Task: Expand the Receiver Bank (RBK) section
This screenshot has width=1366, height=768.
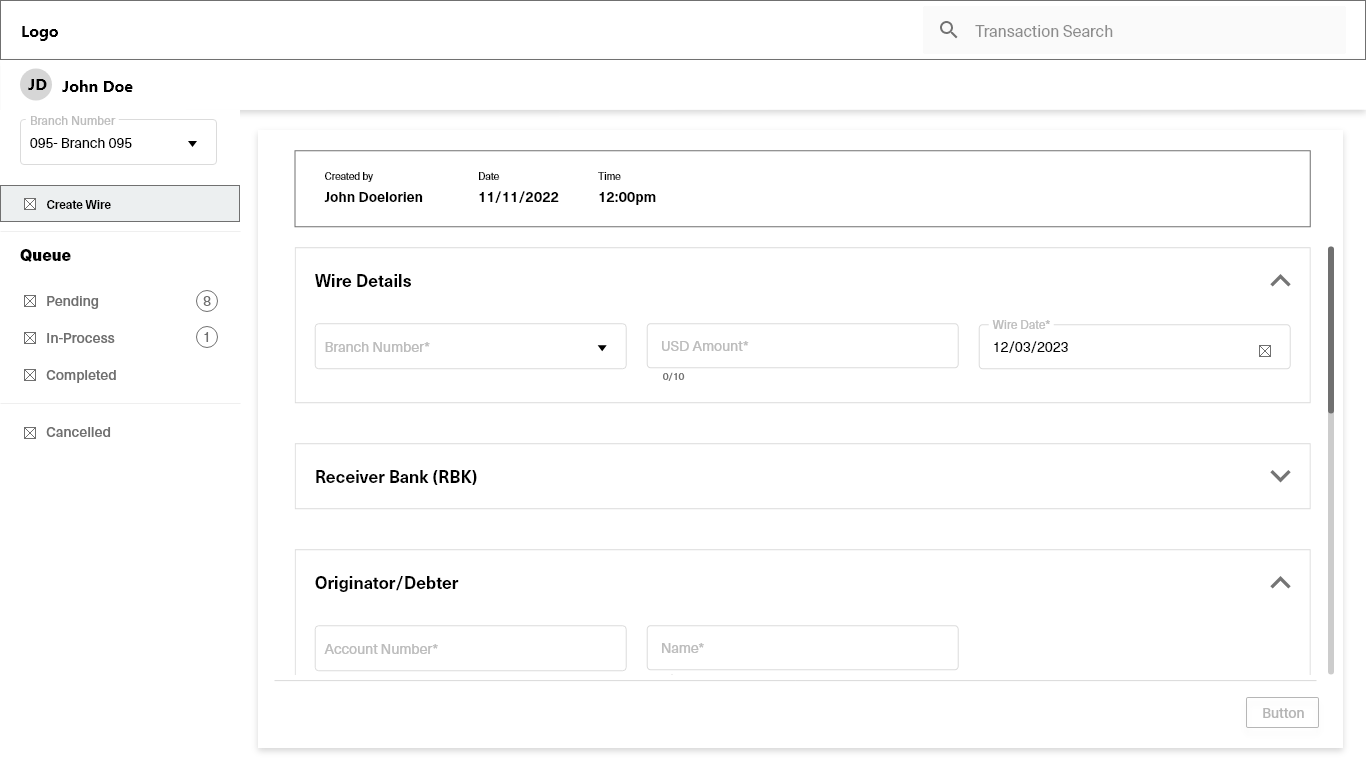Action: coord(1280,476)
